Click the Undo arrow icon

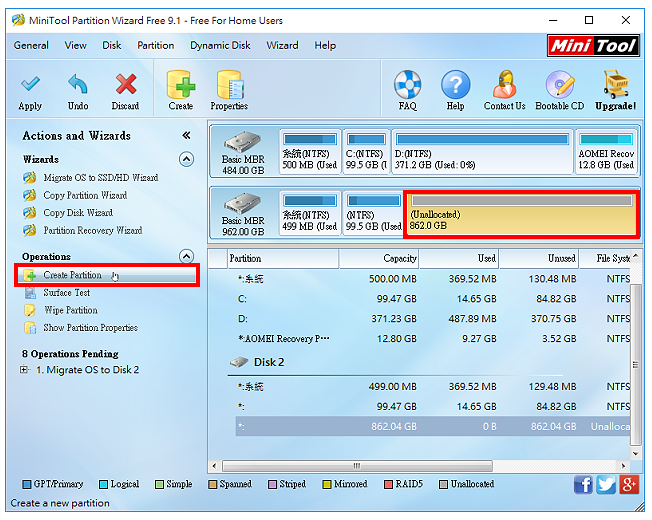[x=78, y=84]
